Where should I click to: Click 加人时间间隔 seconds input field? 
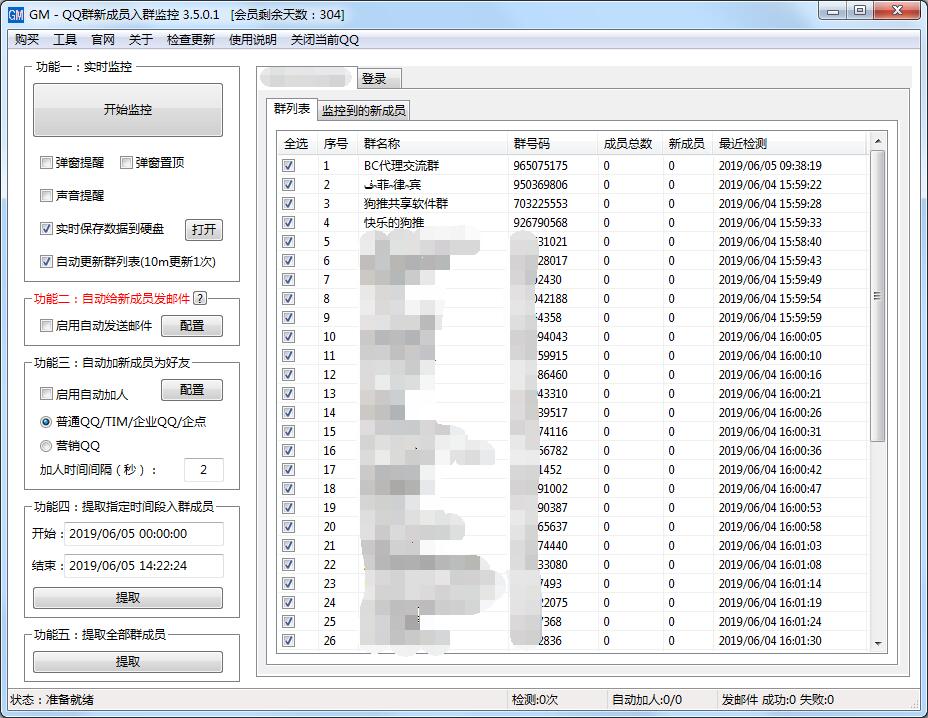pos(204,470)
